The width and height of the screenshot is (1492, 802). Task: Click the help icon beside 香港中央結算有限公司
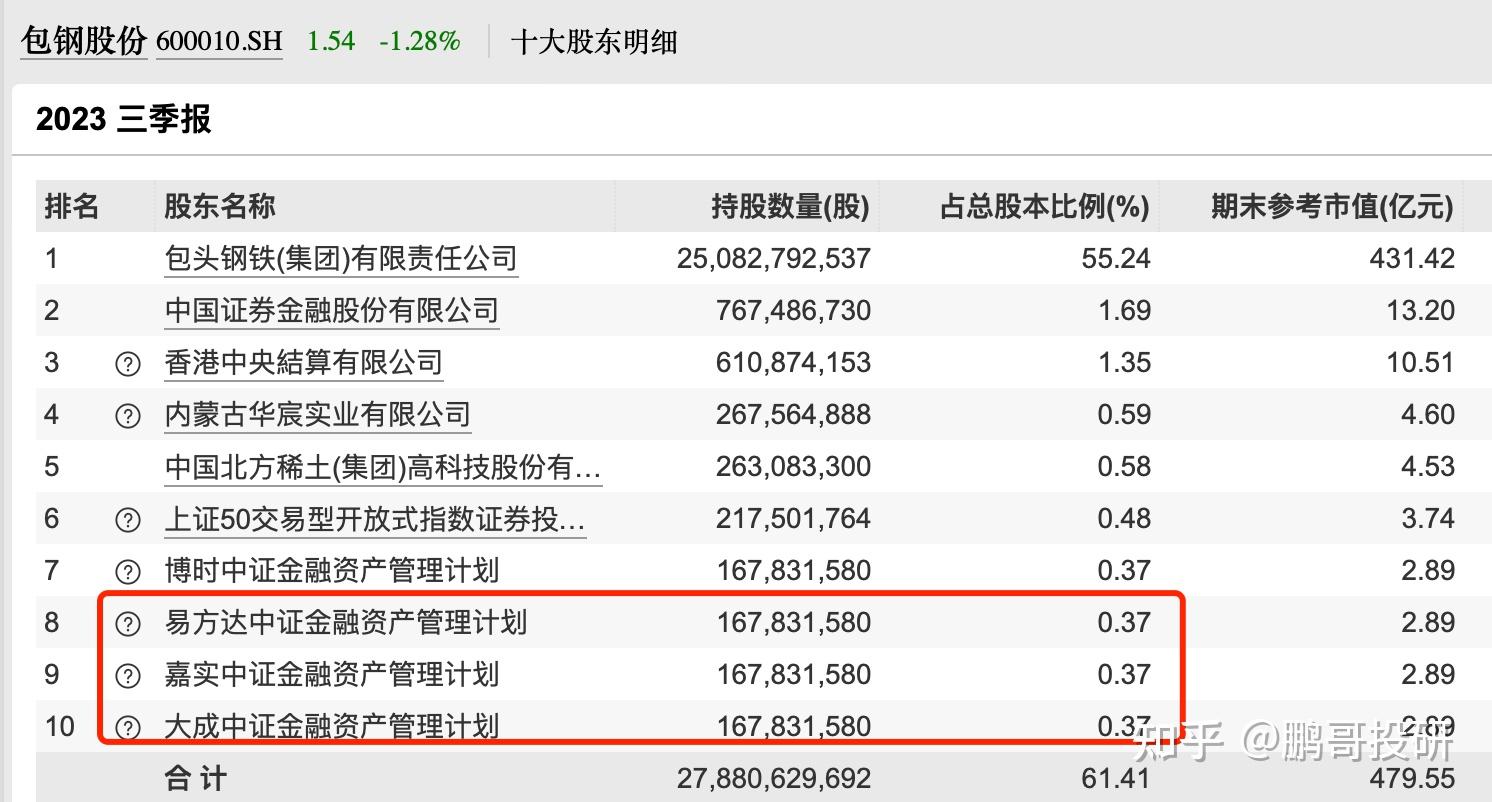127,362
